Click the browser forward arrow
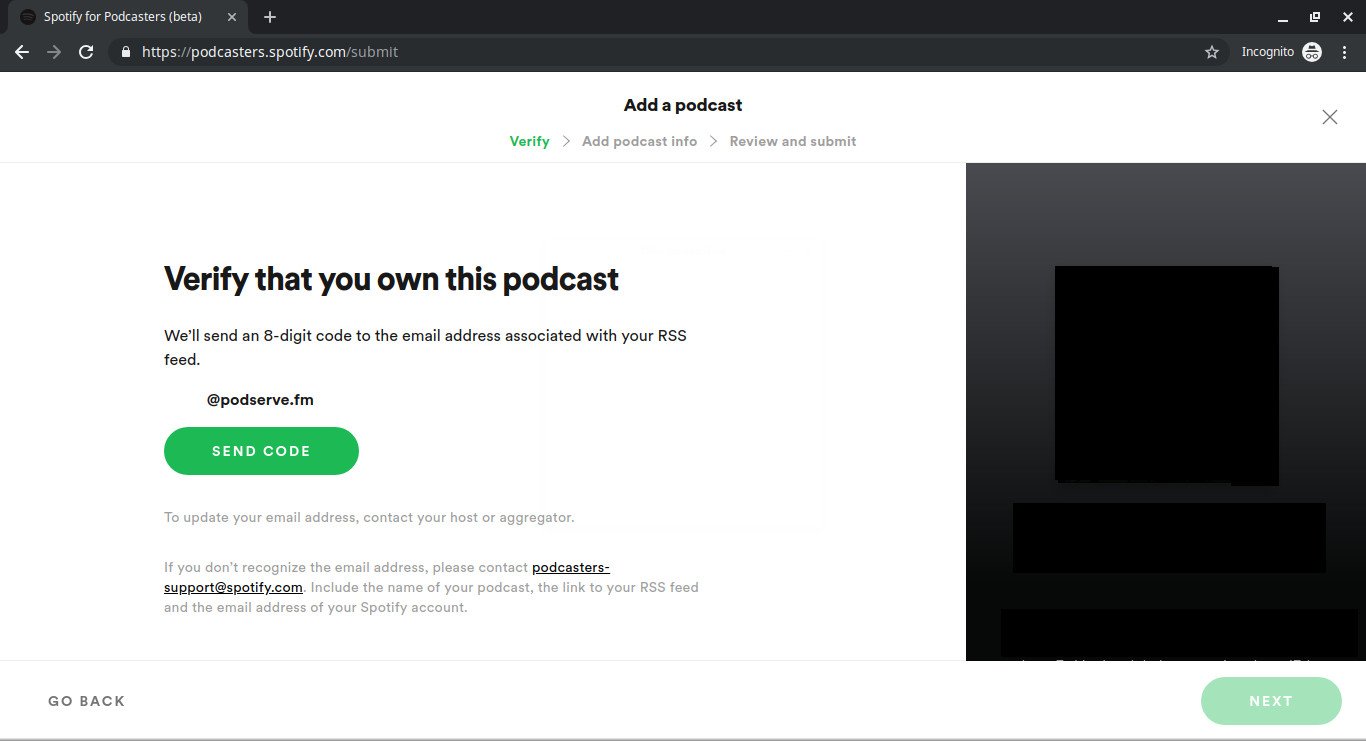The width and height of the screenshot is (1366, 741). click(x=54, y=52)
